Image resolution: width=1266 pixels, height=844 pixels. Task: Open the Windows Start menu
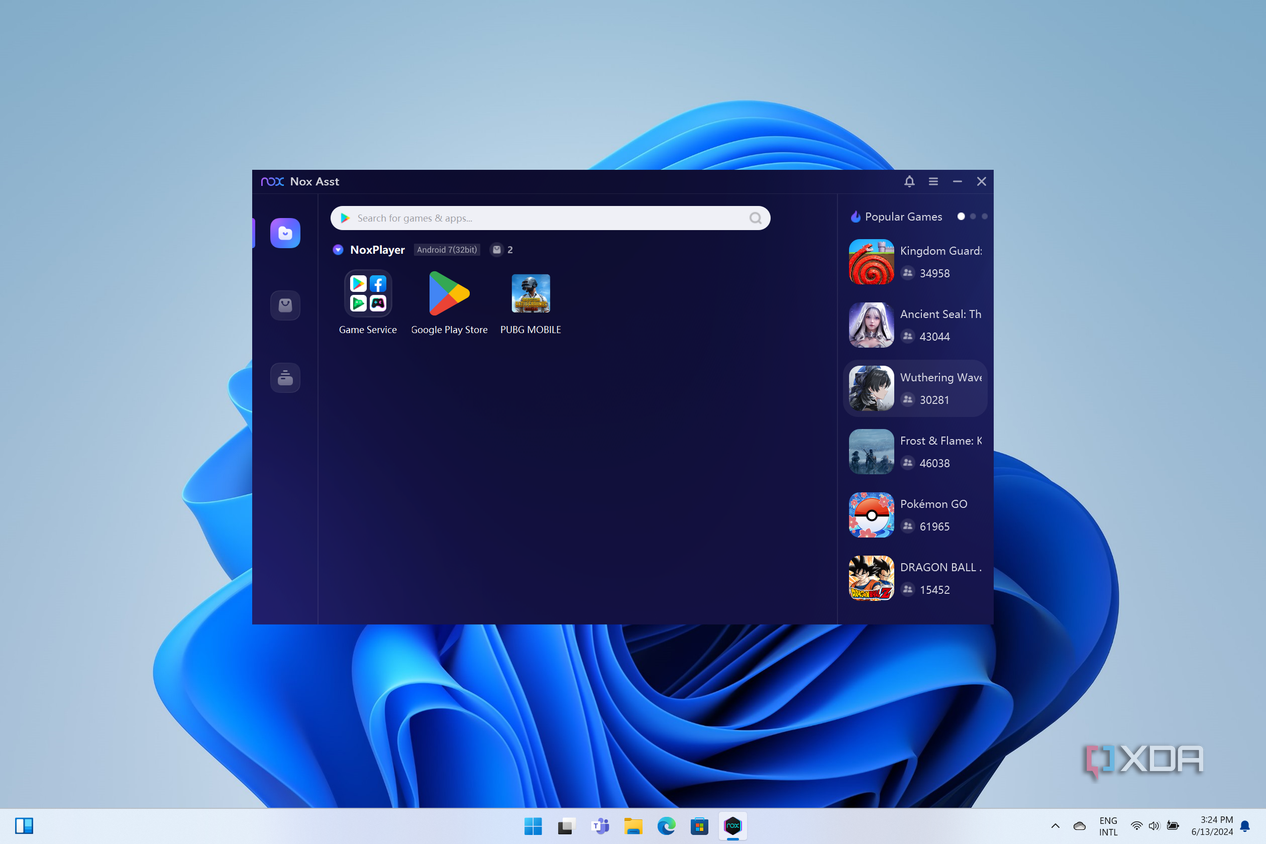533,826
